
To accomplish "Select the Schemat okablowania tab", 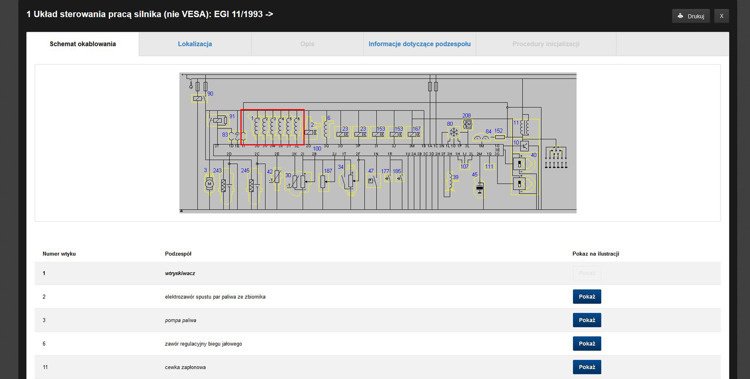I will tap(83, 44).
